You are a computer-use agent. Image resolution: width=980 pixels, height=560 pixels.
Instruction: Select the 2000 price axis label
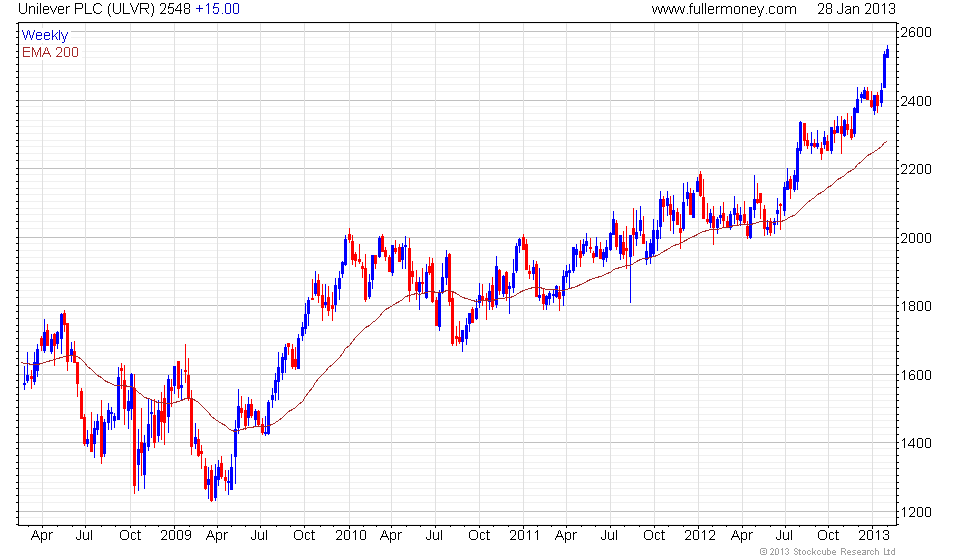916,238
